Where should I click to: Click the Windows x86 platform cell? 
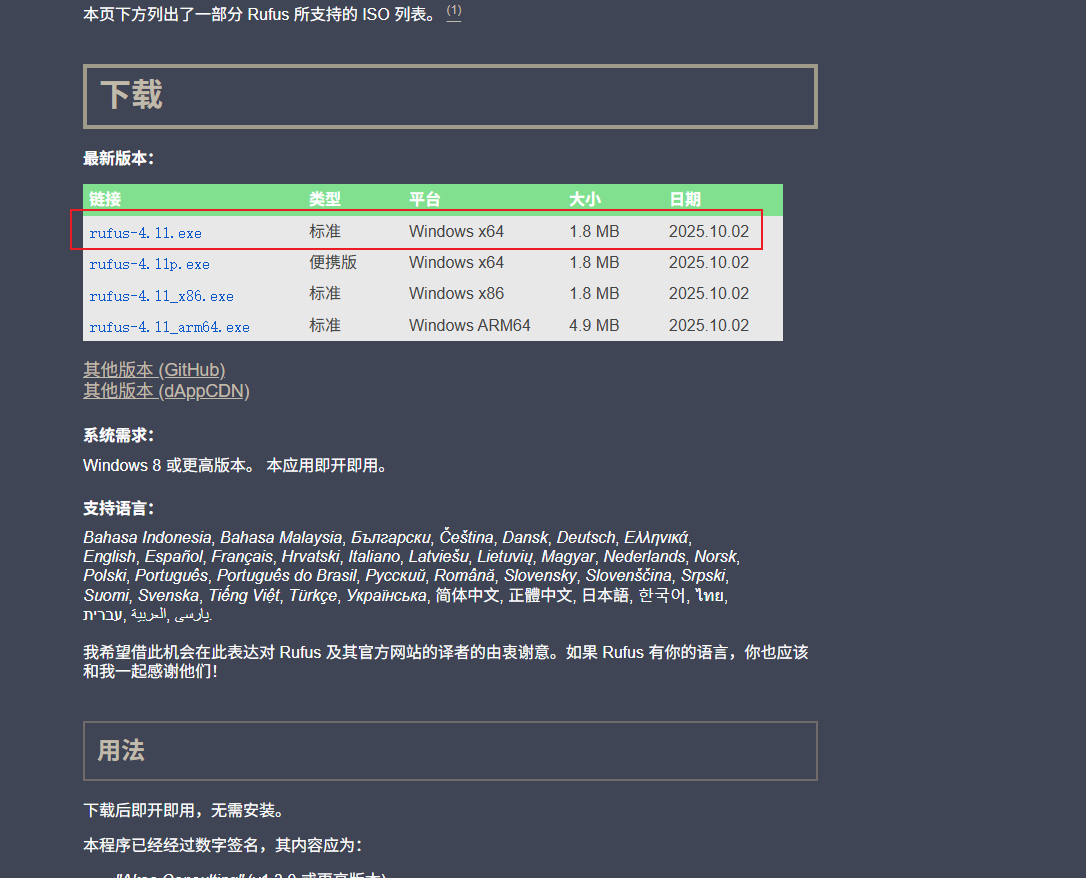pyautogui.click(x=456, y=294)
